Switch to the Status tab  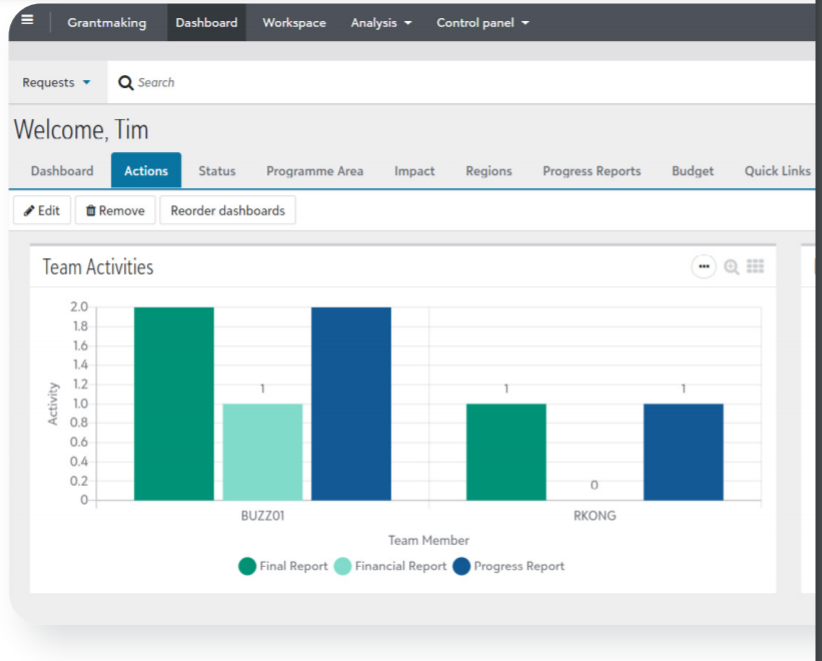tap(216, 171)
